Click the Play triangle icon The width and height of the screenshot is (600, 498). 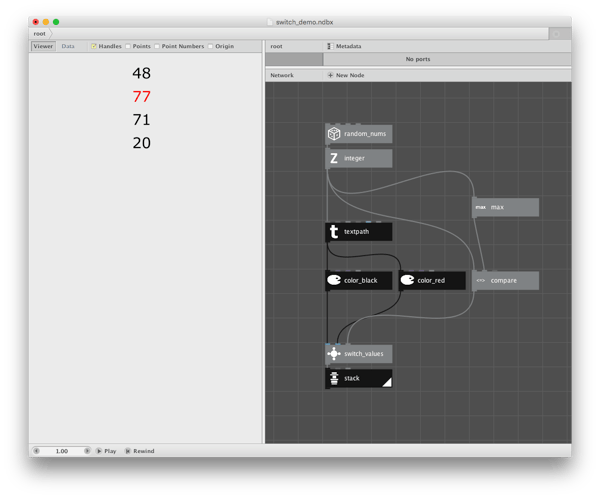[99, 451]
